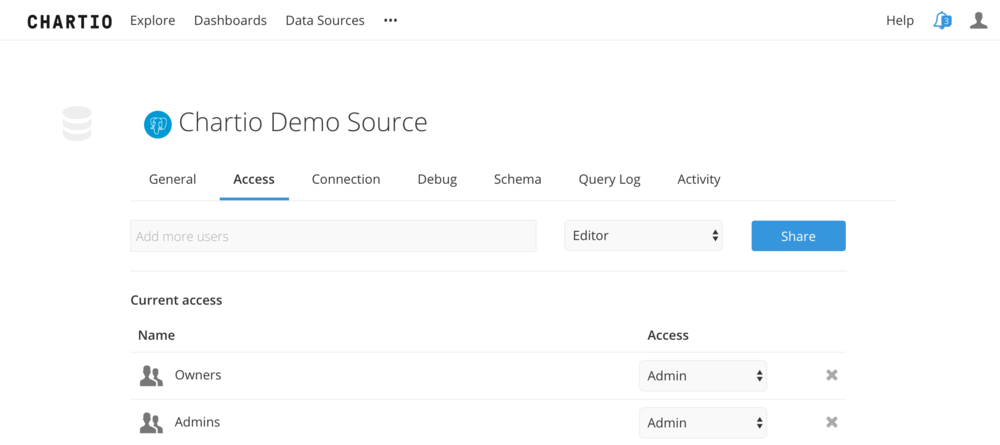View the Query Log tab
This screenshot has width=1000, height=445.
point(609,180)
